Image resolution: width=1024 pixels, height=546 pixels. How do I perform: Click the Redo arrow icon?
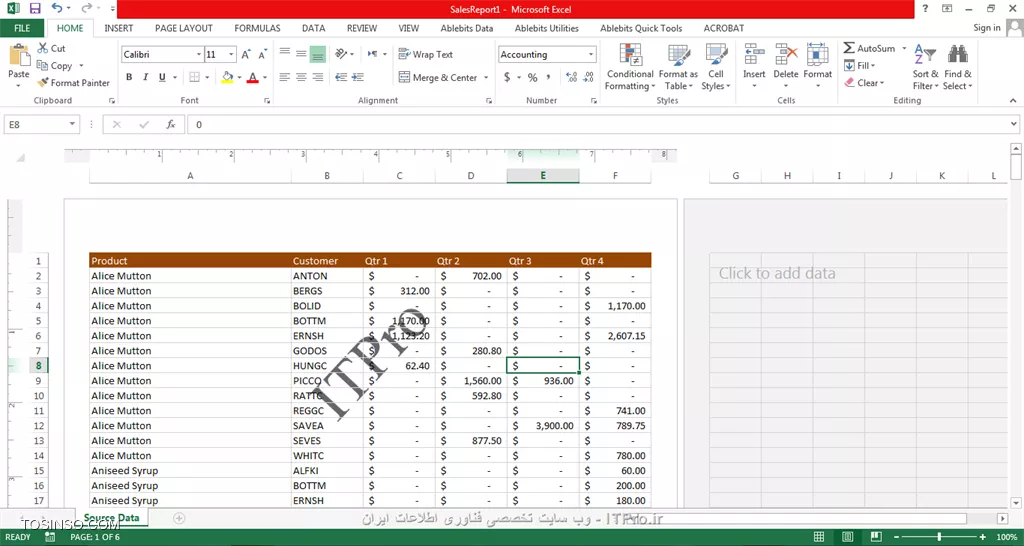tap(86, 8)
